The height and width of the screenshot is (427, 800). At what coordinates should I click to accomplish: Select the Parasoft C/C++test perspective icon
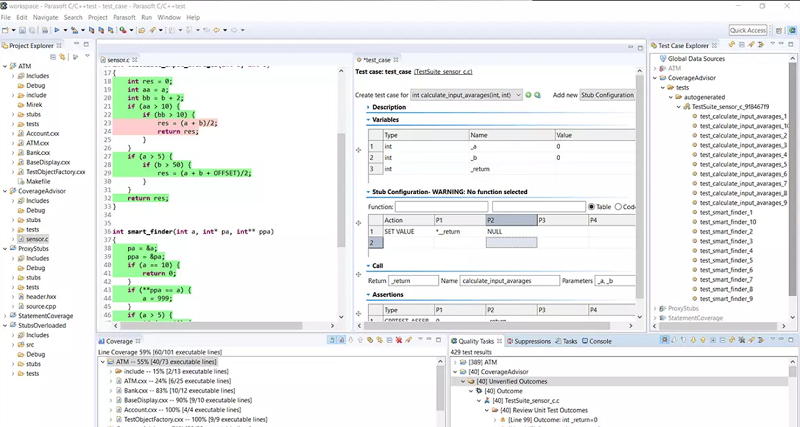coord(792,31)
